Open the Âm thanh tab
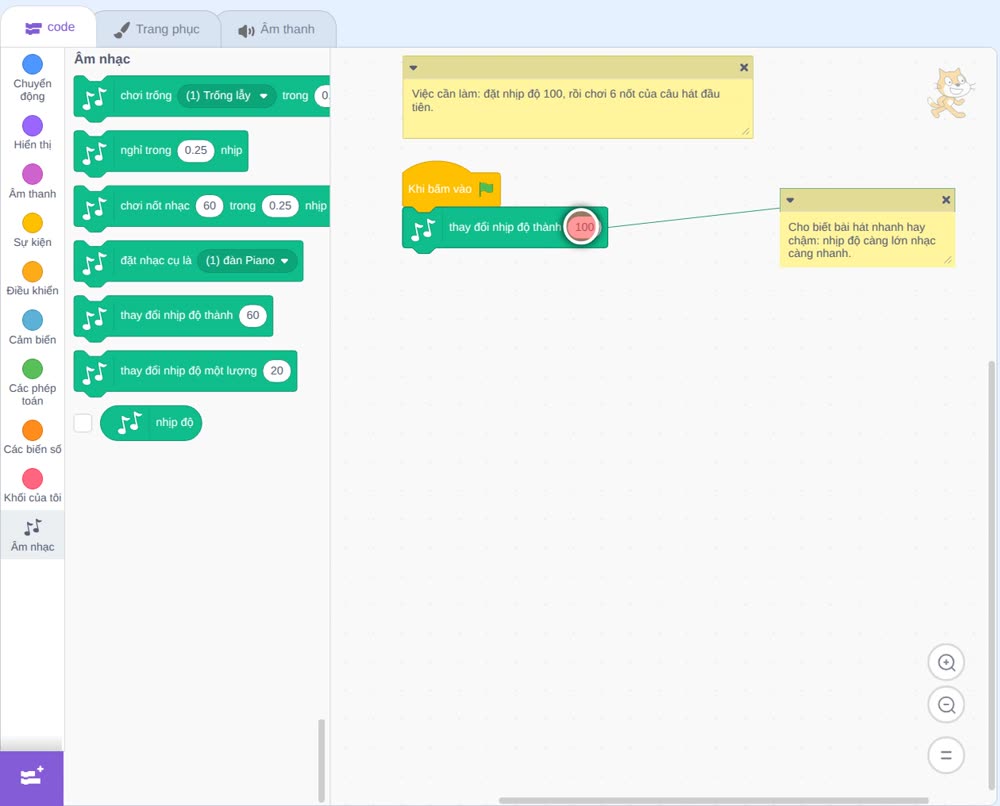This screenshot has width=1000, height=806. [277, 29]
